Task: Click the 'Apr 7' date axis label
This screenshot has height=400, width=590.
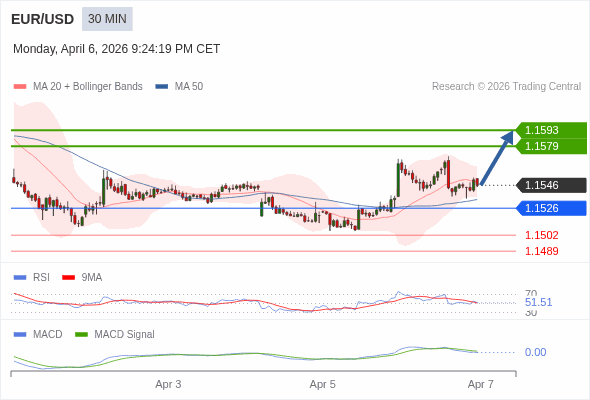Action: pyautogui.click(x=481, y=385)
